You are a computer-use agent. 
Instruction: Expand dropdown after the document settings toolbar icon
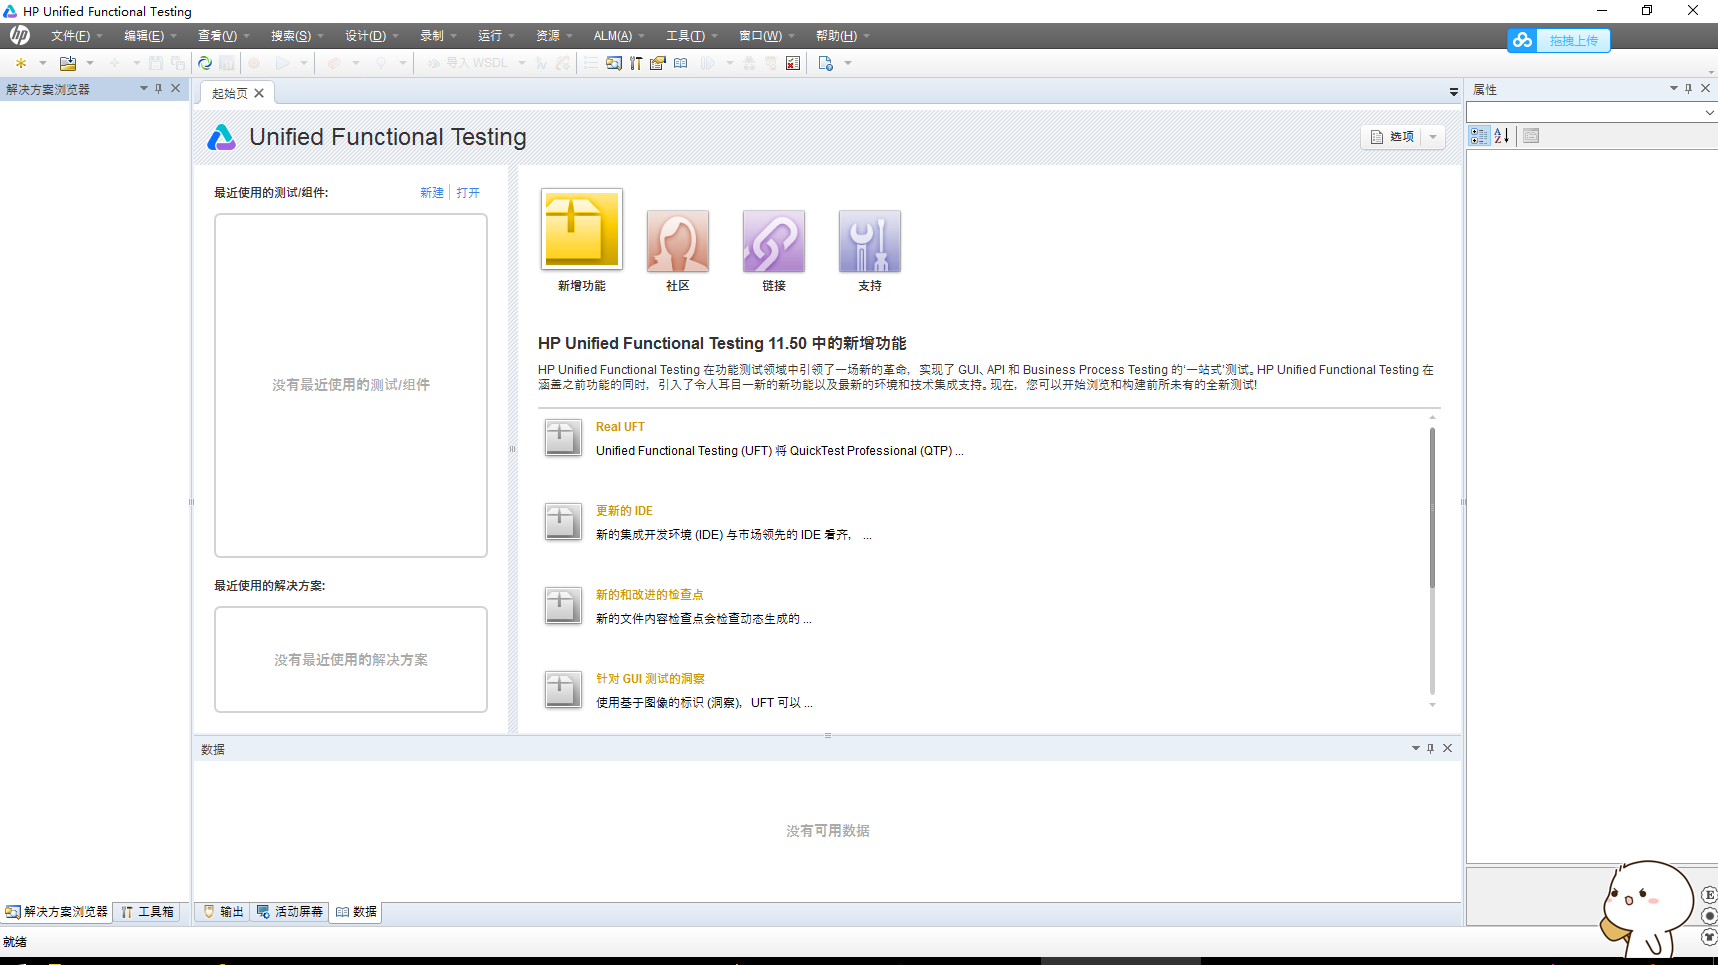tap(848, 63)
